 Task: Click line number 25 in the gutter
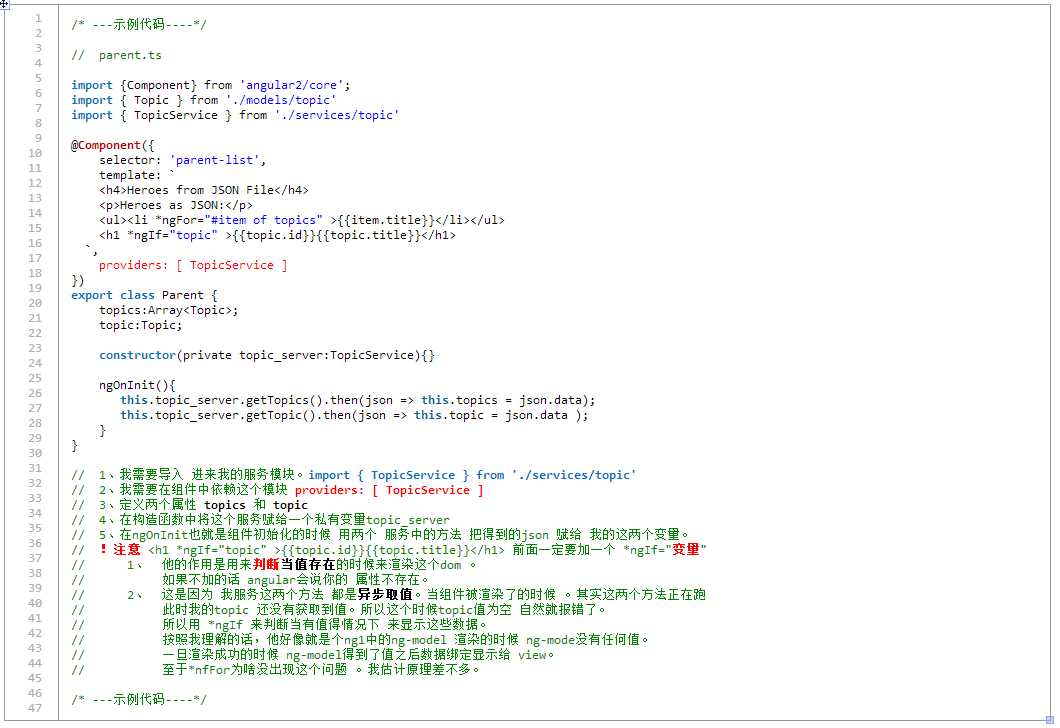point(35,378)
